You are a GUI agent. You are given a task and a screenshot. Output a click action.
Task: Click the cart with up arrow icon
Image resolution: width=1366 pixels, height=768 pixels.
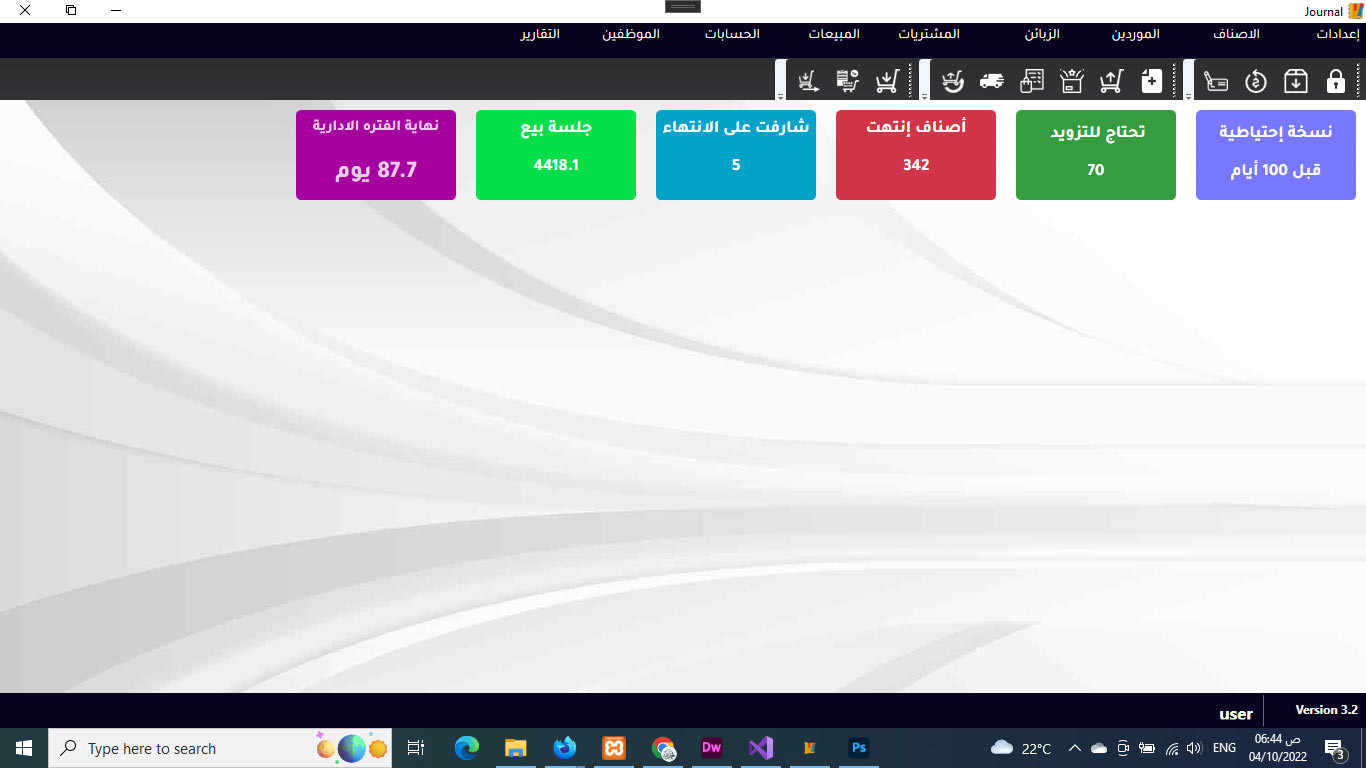tap(1111, 81)
